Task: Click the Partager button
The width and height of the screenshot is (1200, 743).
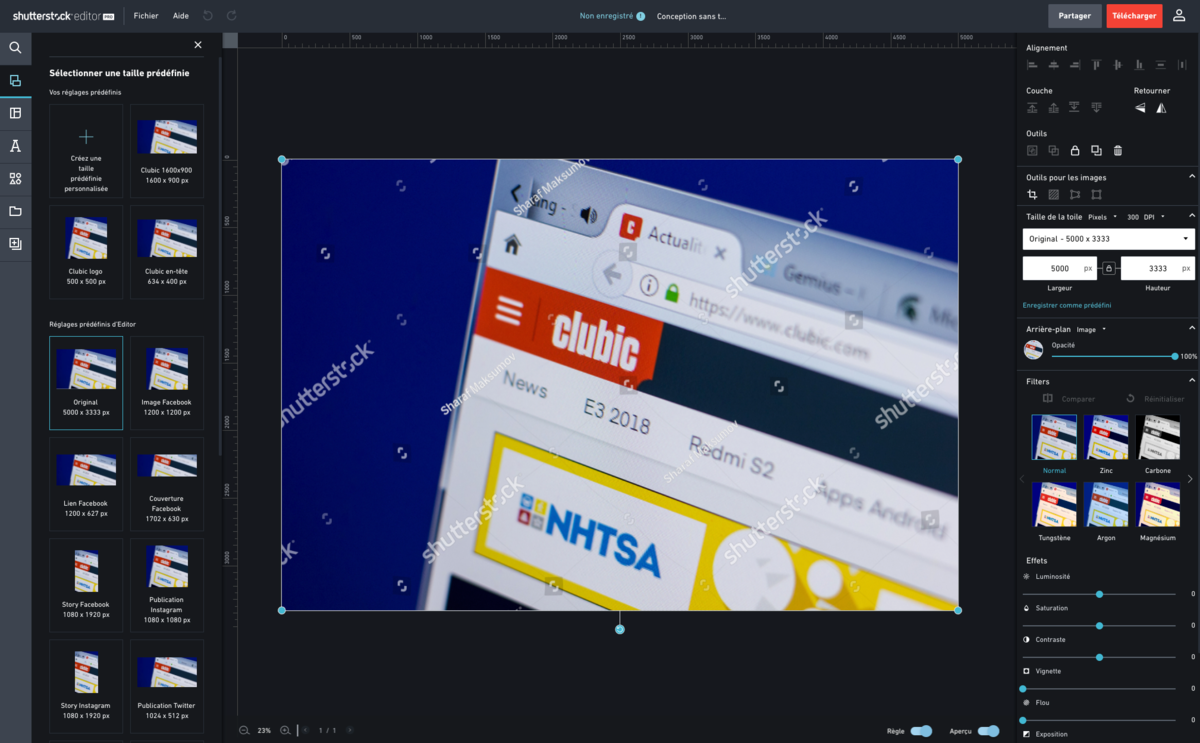Action: pyautogui.click(x=1074, y=16)
